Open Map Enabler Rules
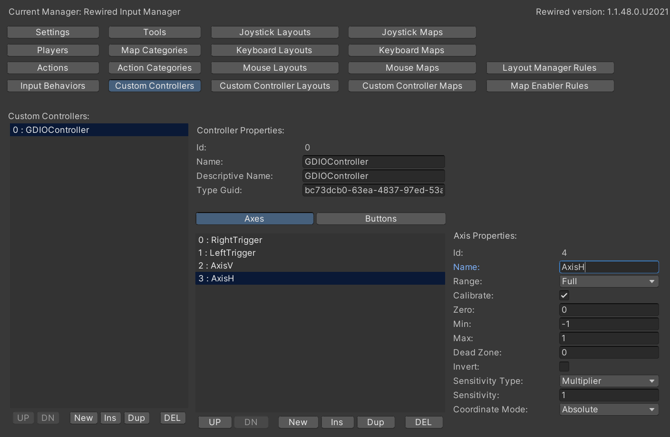670x437 pixels. tap(550, 85)
